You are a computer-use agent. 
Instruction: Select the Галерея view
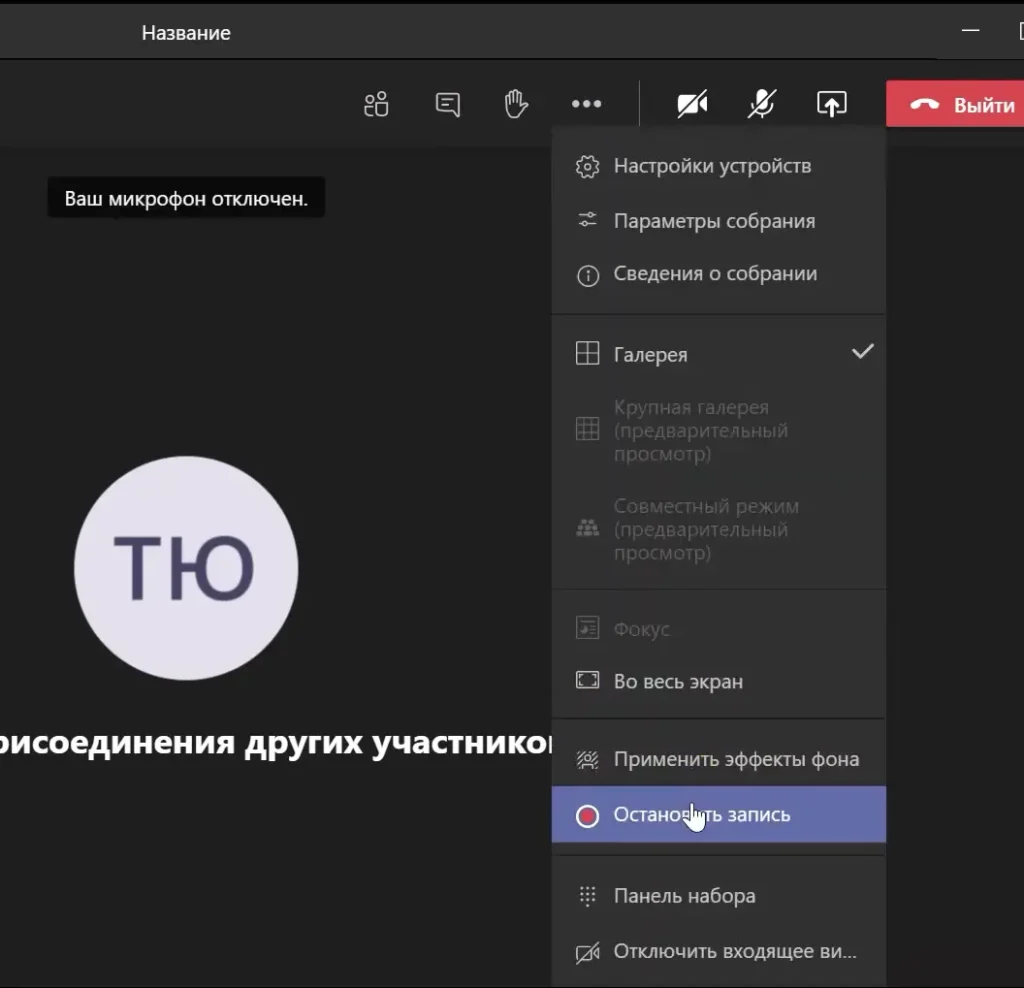(718, 353)
